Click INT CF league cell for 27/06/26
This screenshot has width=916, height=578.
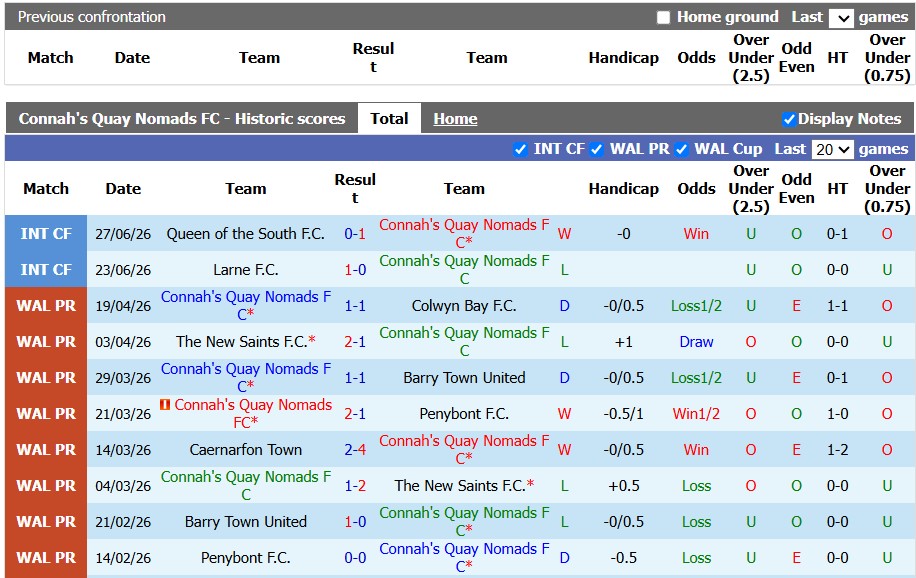tap(46, 234)
